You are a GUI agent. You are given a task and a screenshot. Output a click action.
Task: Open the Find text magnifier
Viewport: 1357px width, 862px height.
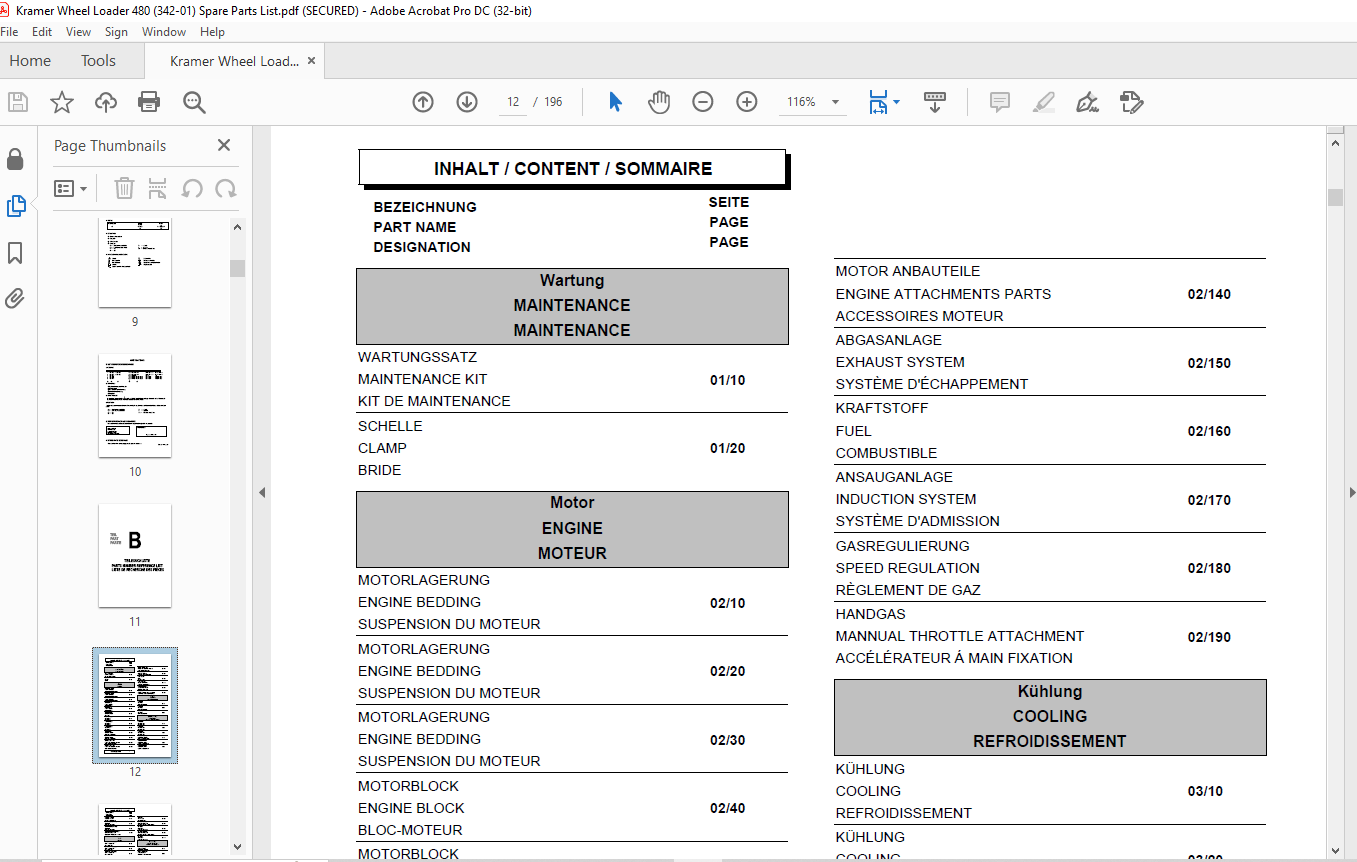pyautogui.click(x=194, y=102)
